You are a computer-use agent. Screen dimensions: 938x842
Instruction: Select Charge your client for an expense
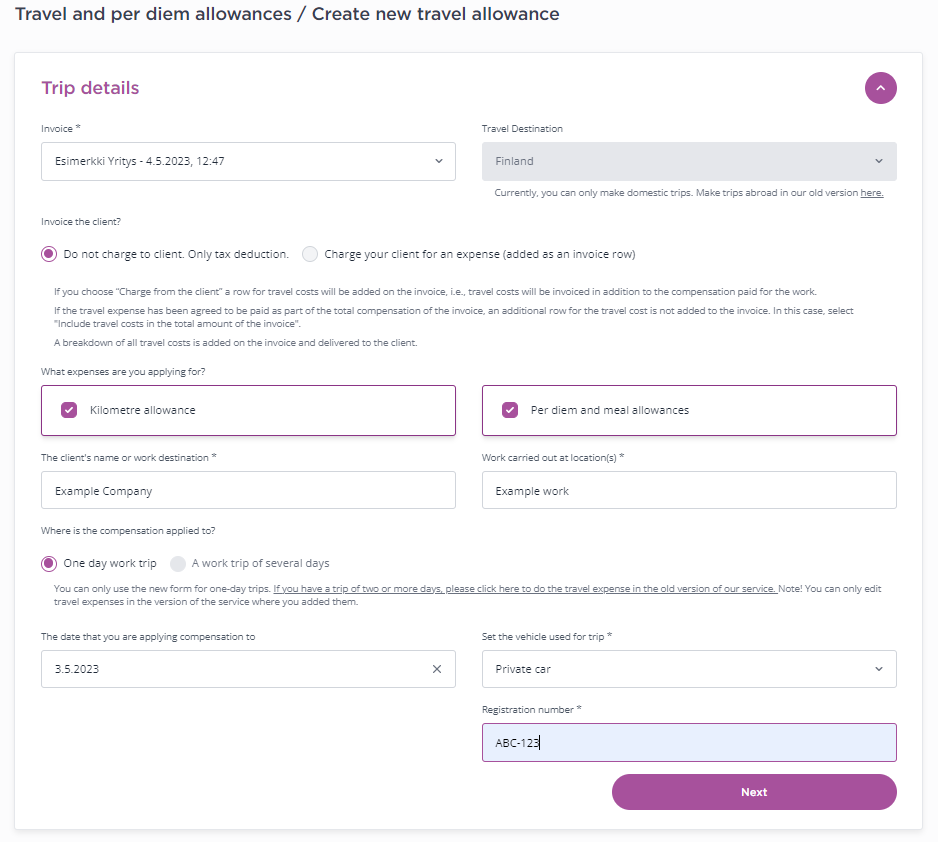point(310,254)
